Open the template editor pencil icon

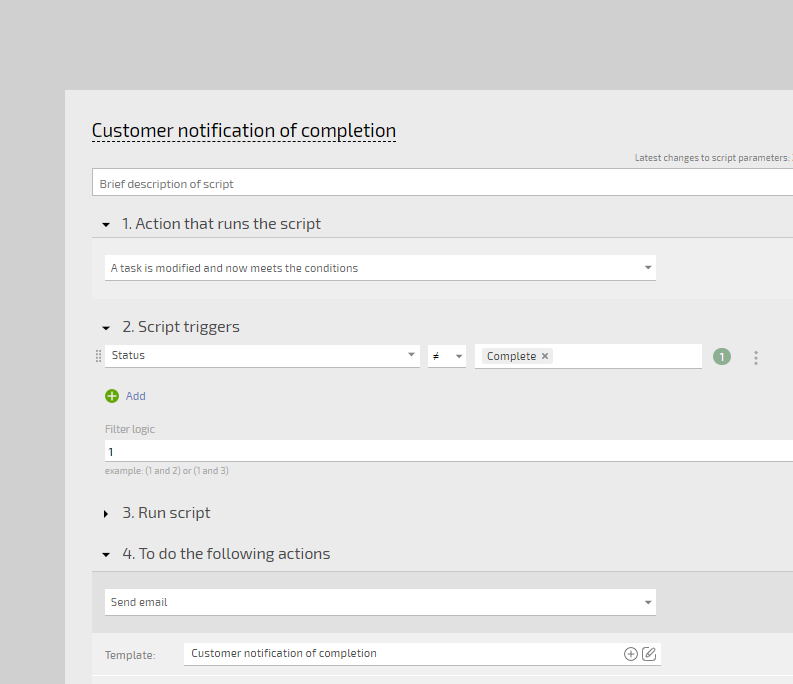click(x=649, y=654)
